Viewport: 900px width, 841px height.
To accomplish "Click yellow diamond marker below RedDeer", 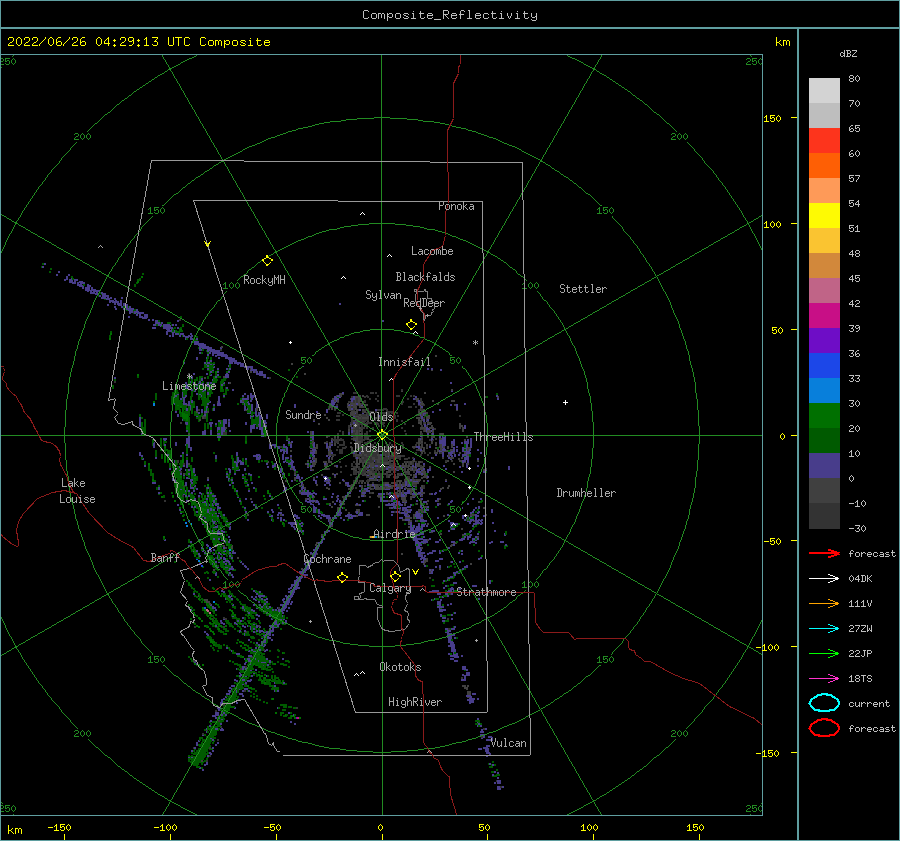I will pos(412,325).
